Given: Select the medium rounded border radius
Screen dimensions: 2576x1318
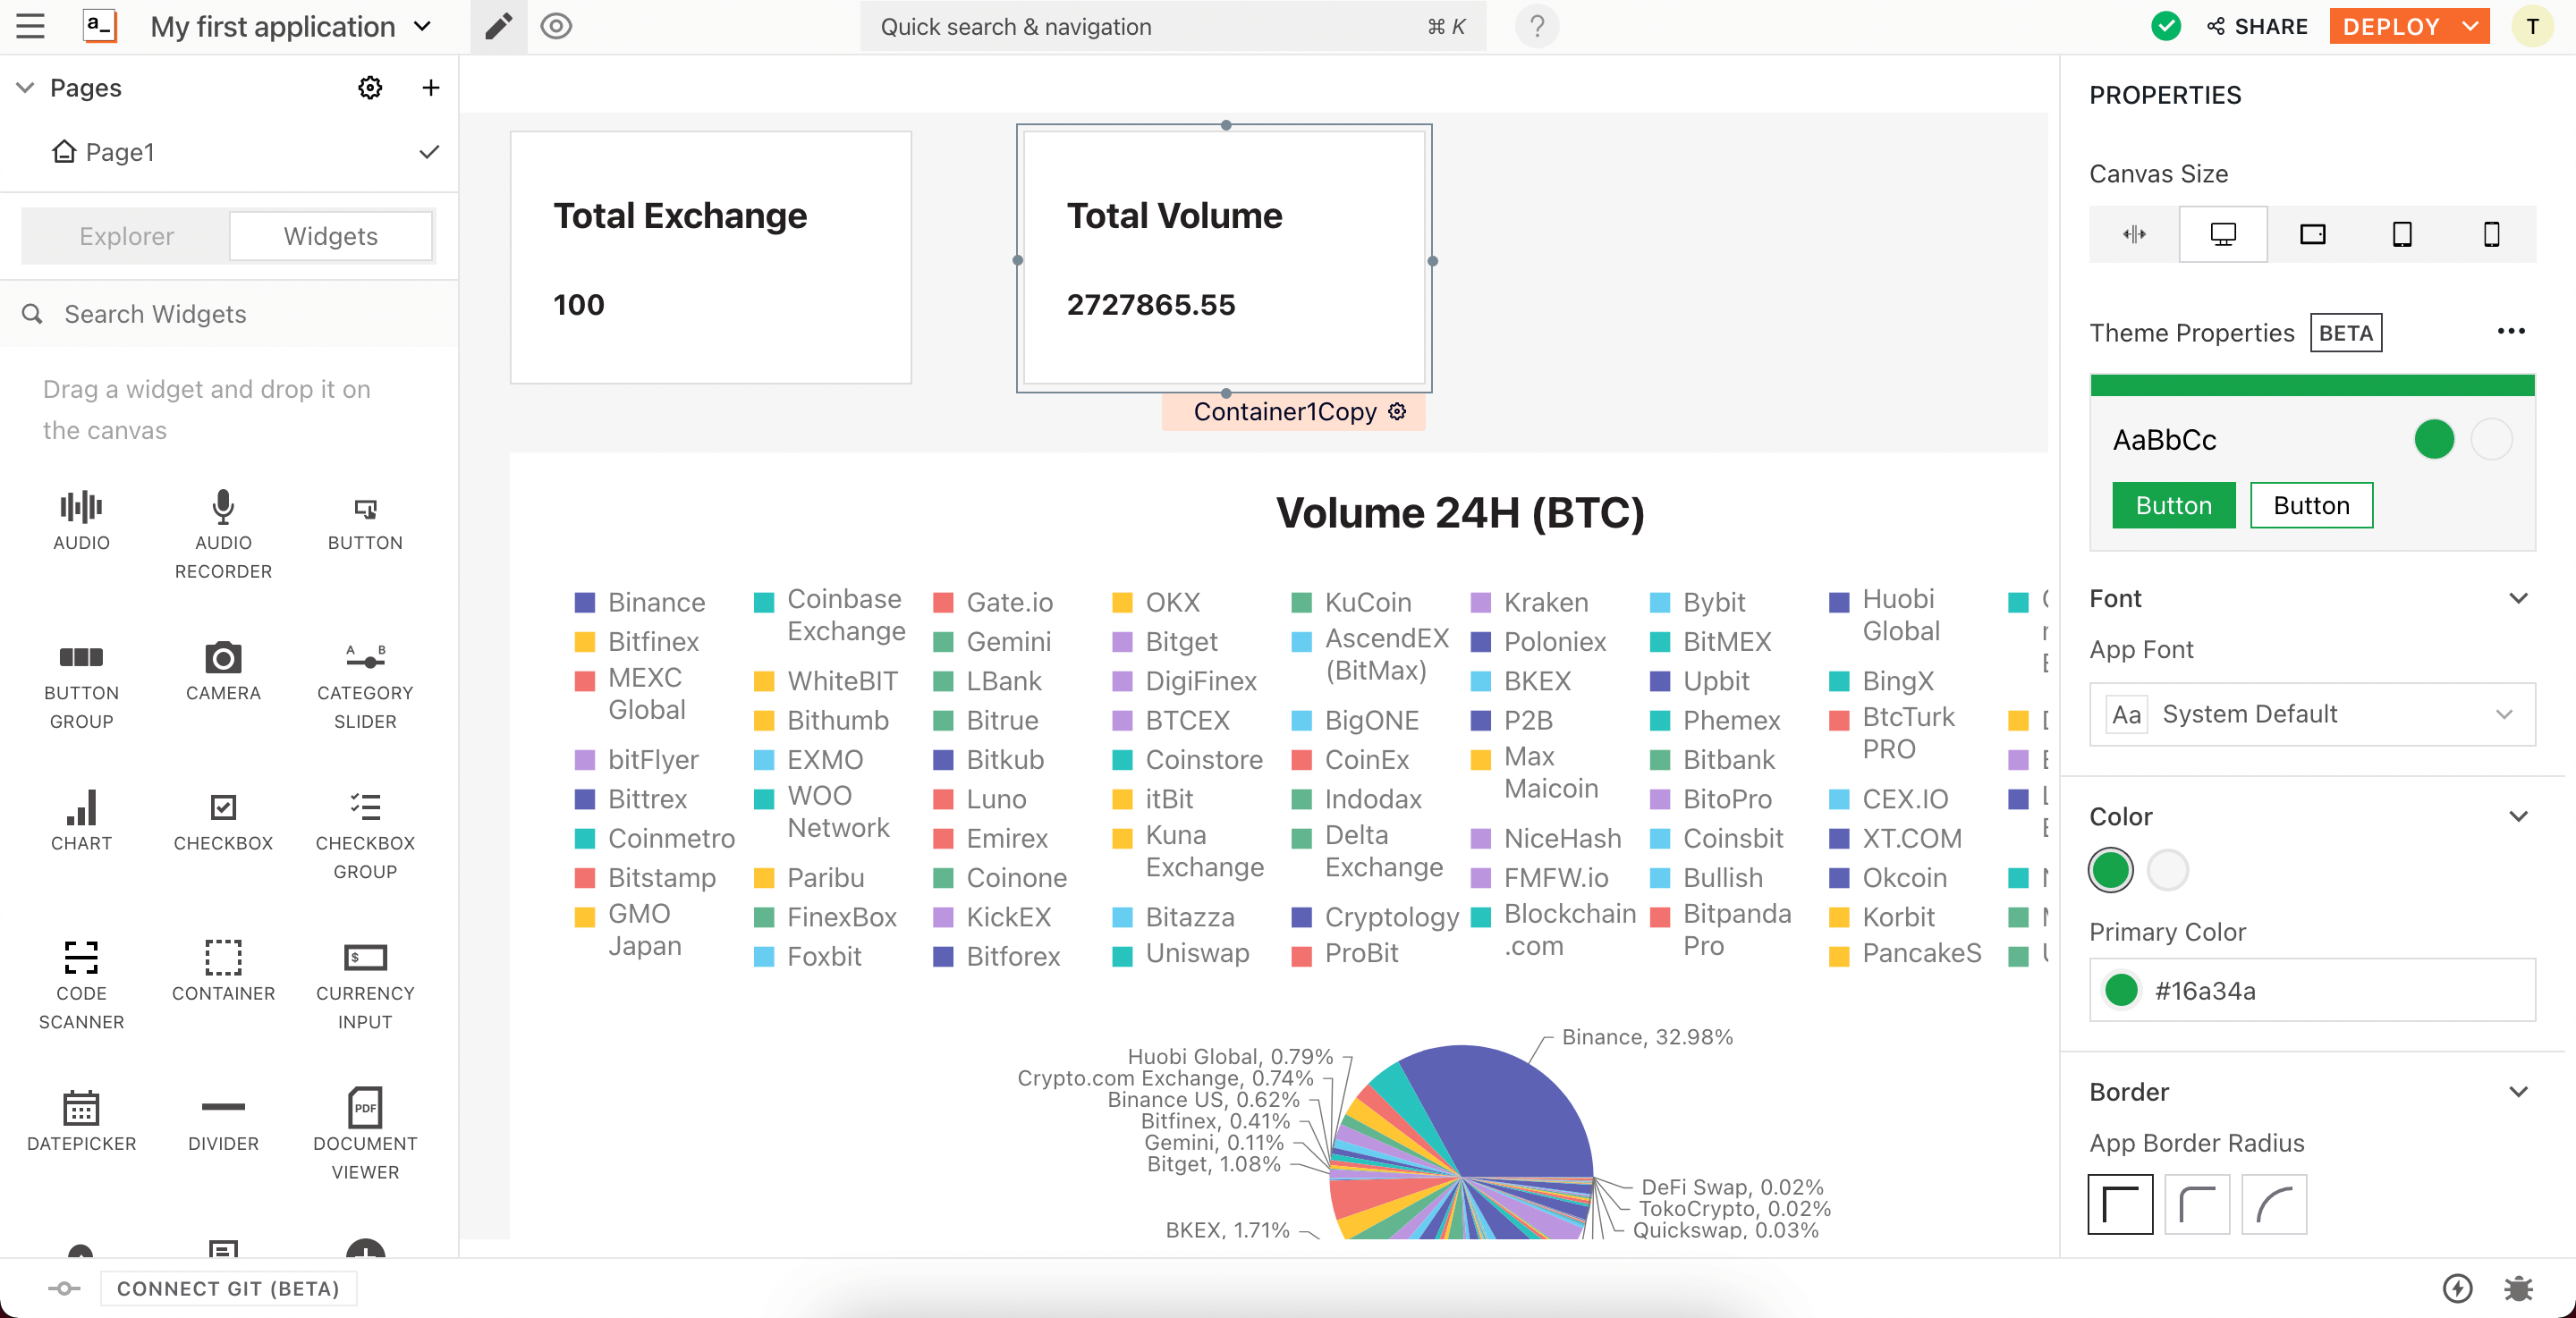Looking at the screenshot, I should tap(2197, 1204).
